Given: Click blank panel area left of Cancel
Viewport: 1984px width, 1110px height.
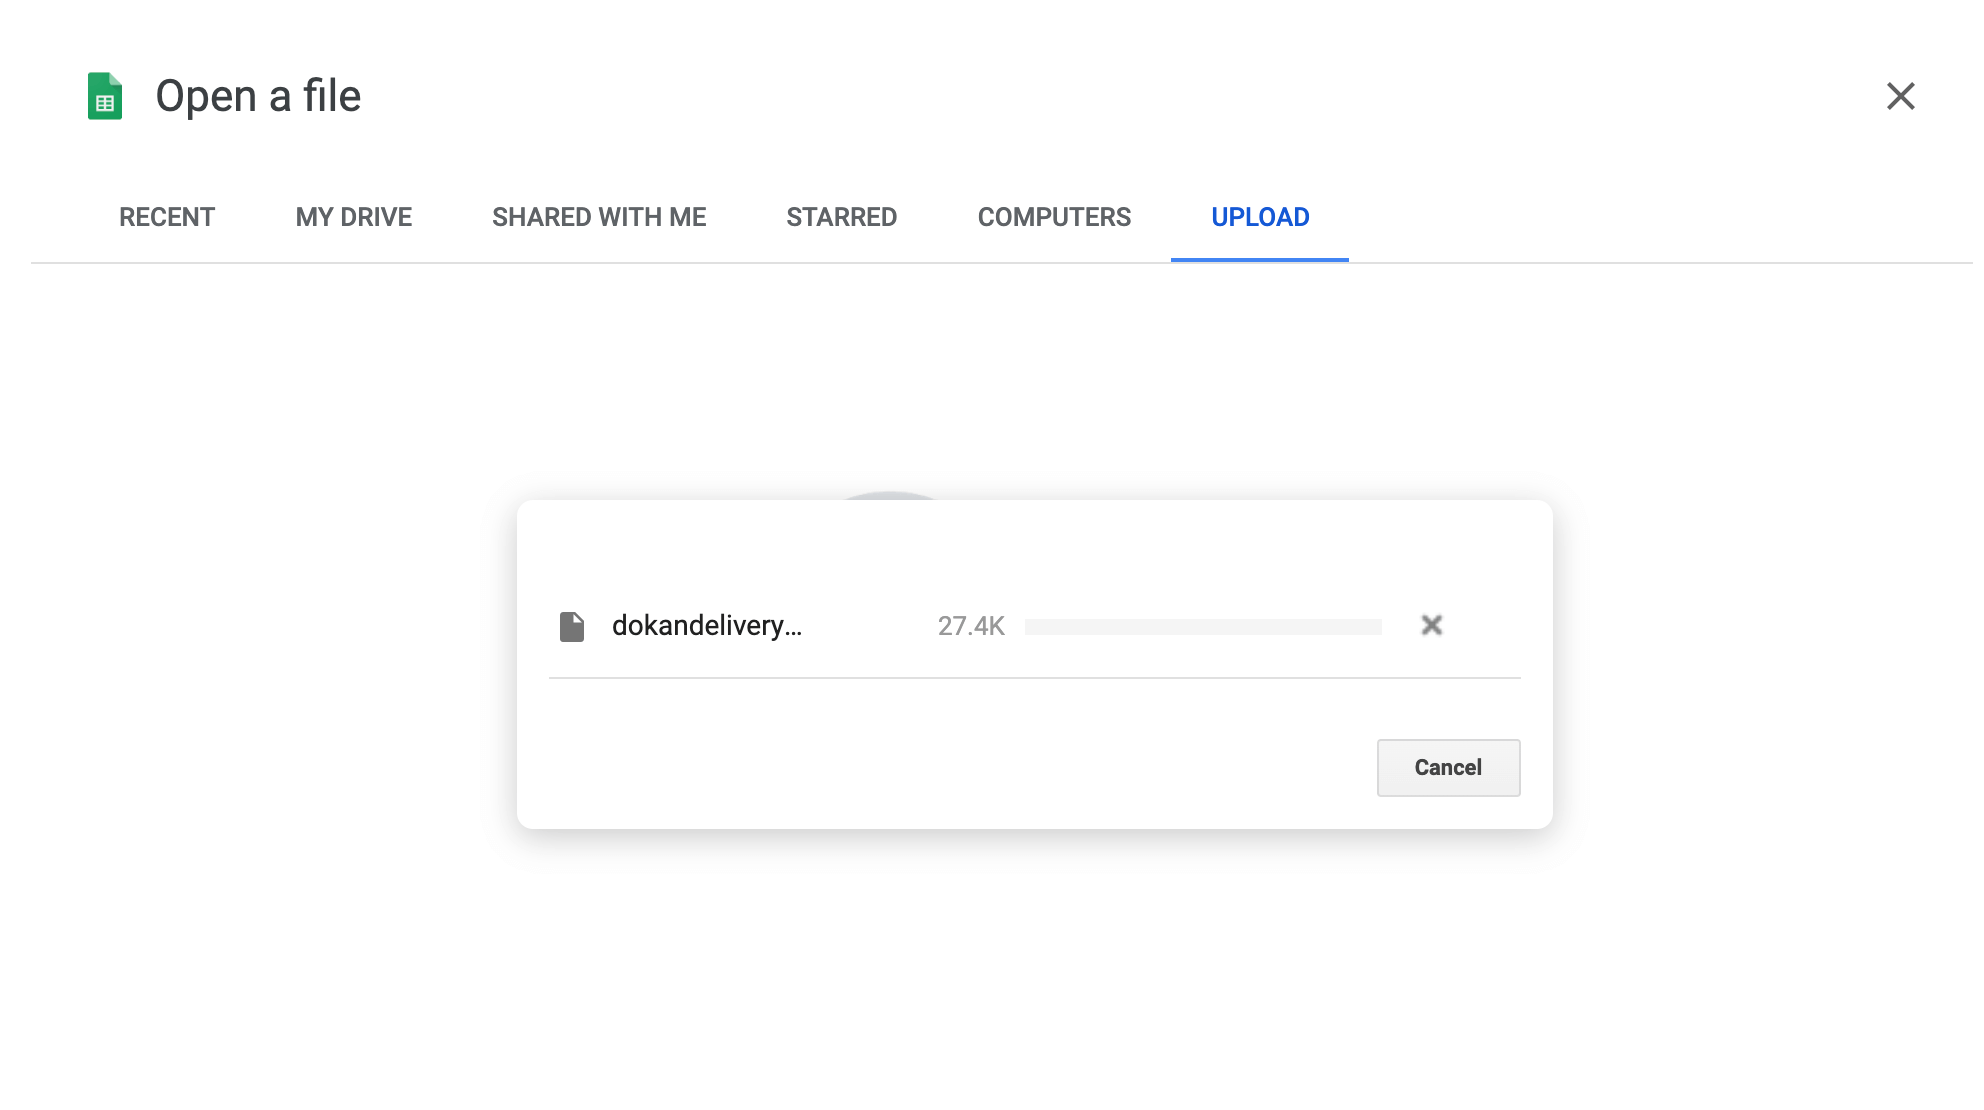Looking at the screenshot, I should tap(950, 768).
